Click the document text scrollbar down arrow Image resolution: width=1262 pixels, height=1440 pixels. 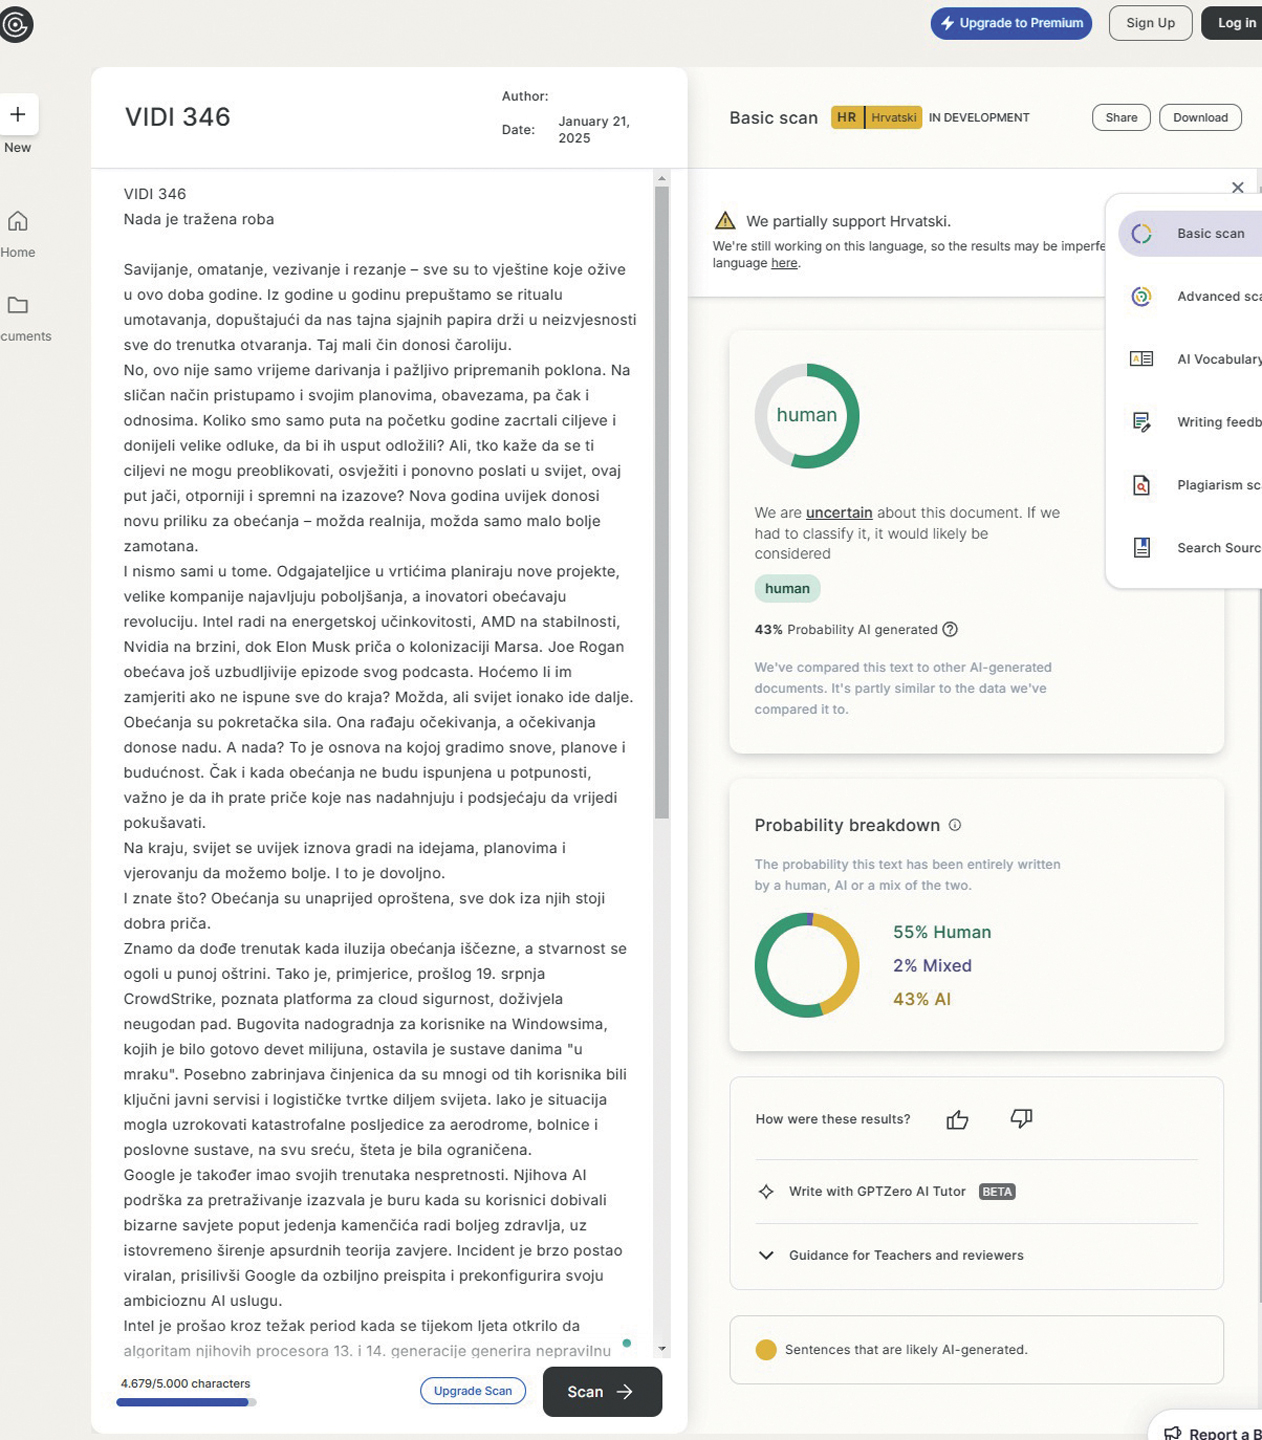(x=661, y=1349)
